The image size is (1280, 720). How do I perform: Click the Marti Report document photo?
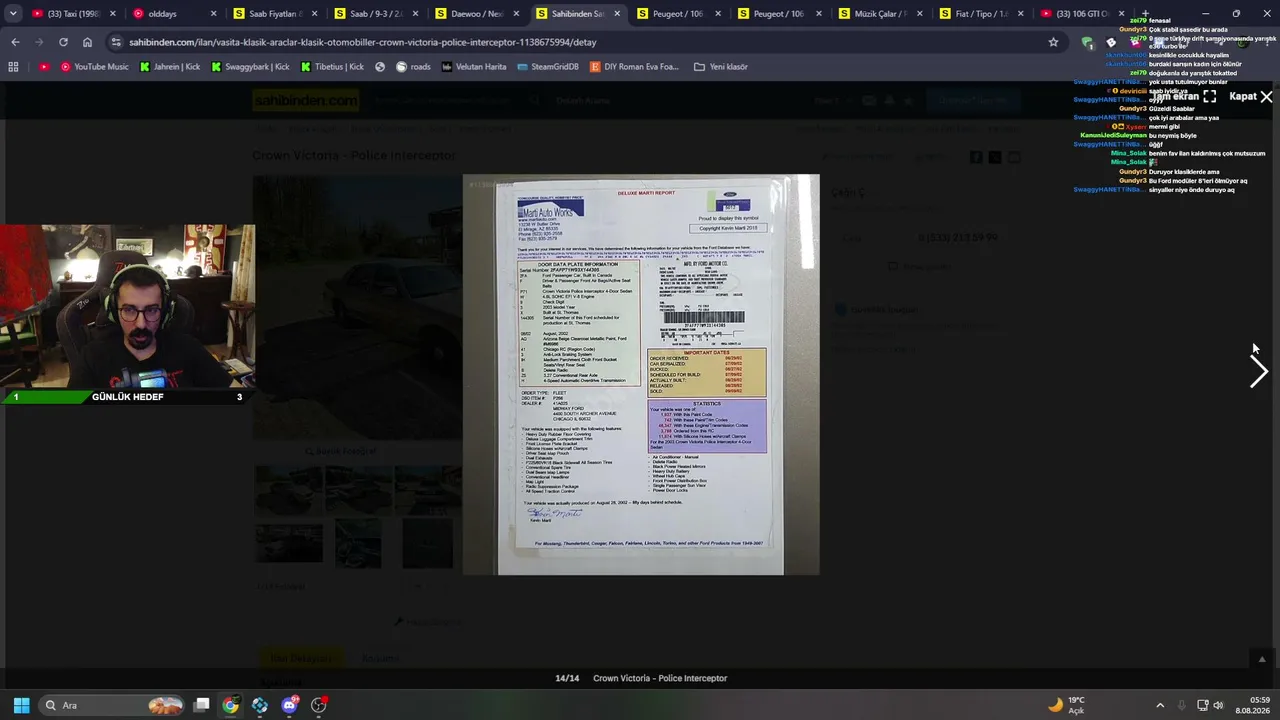tap(640, 375)
